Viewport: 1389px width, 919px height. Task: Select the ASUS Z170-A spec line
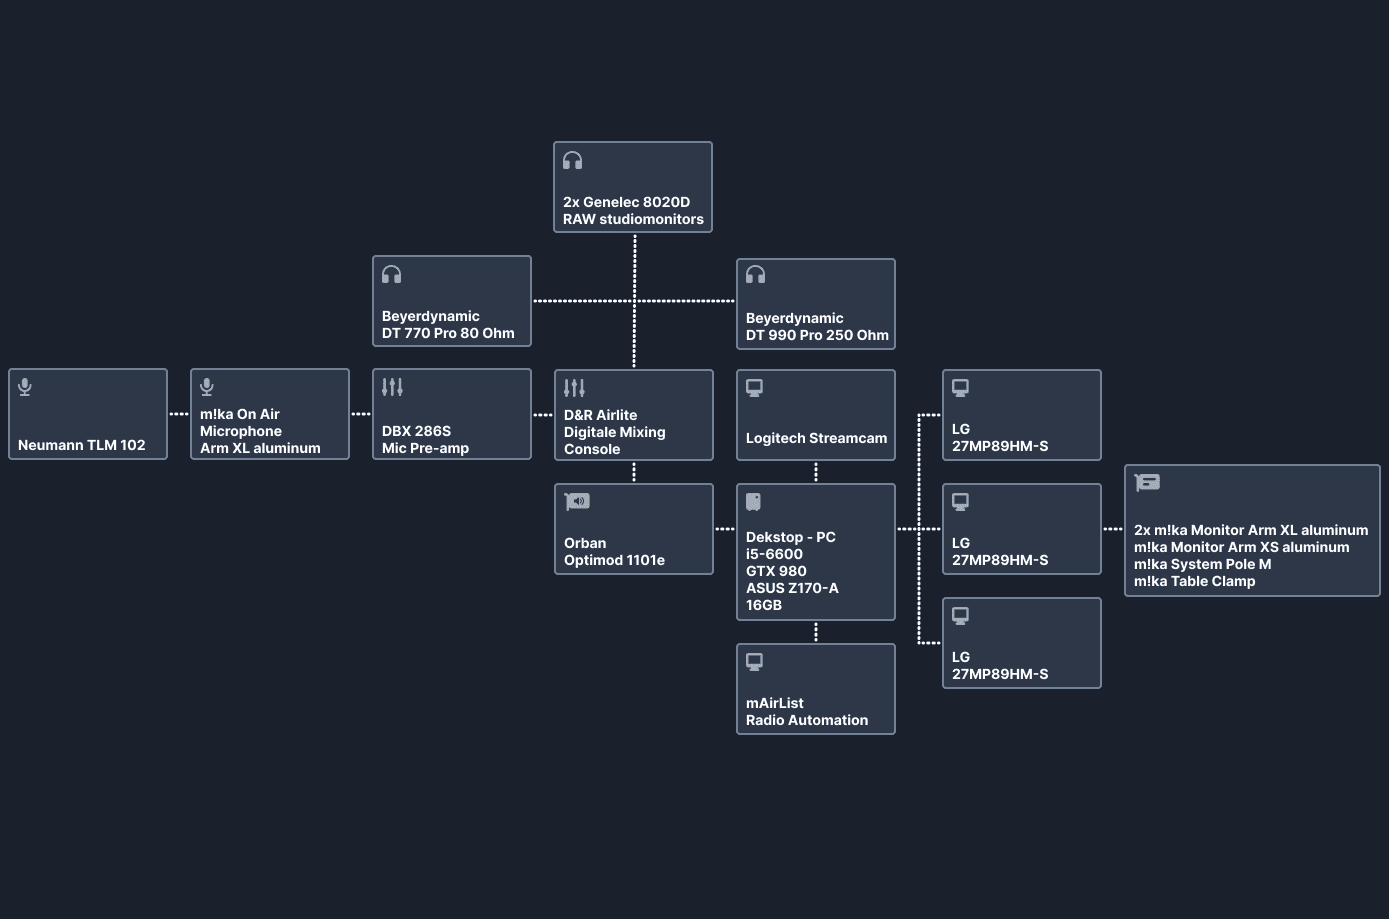792,588
